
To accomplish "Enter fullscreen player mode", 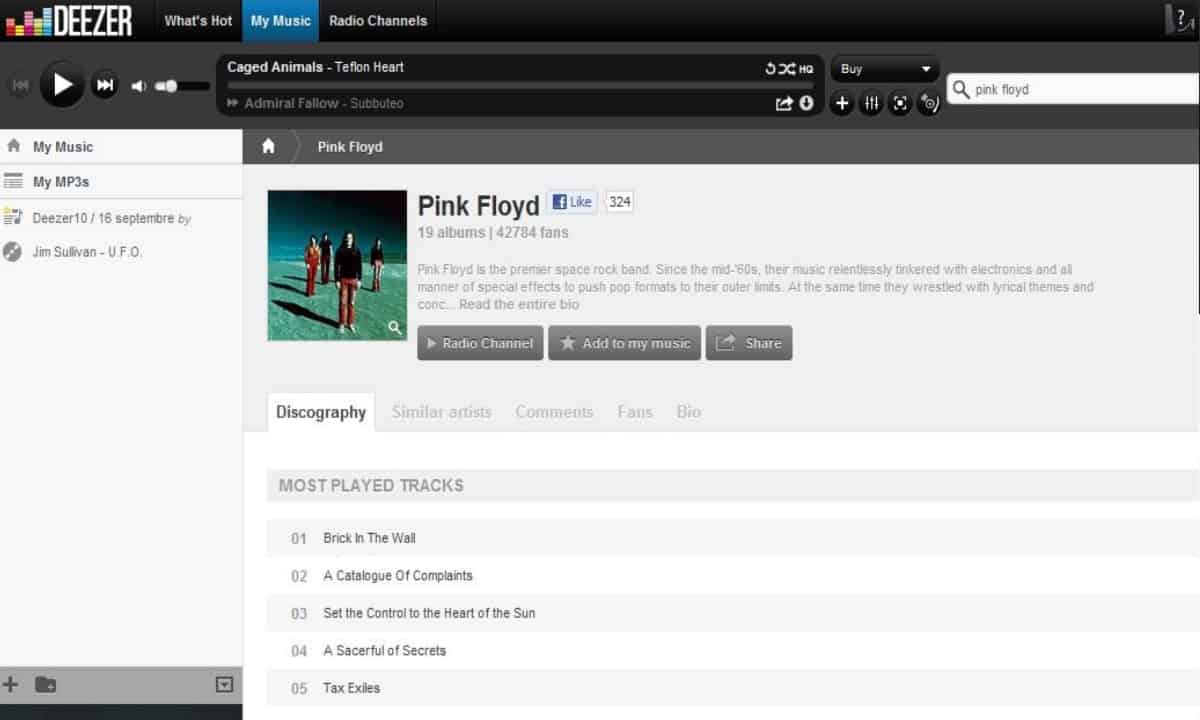I will click(900, 103).
